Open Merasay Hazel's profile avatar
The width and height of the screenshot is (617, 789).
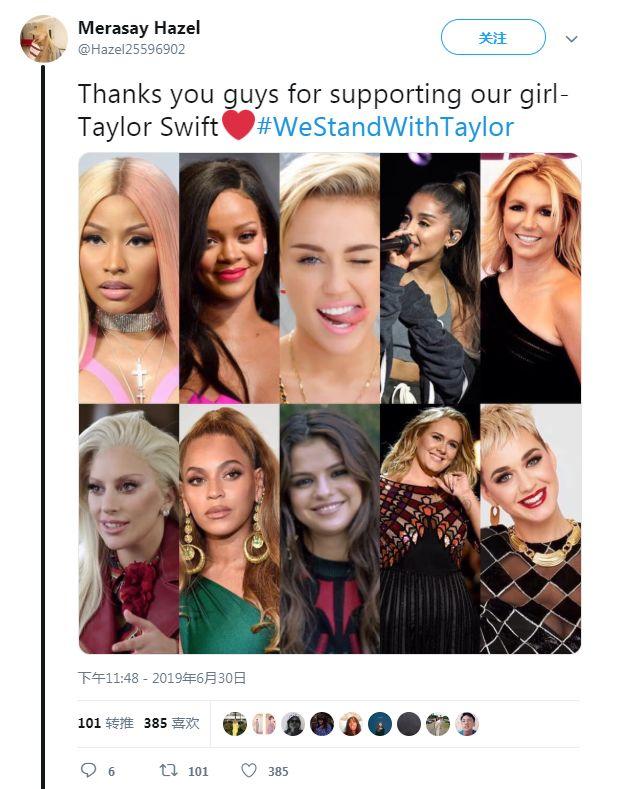click(44, 39)
